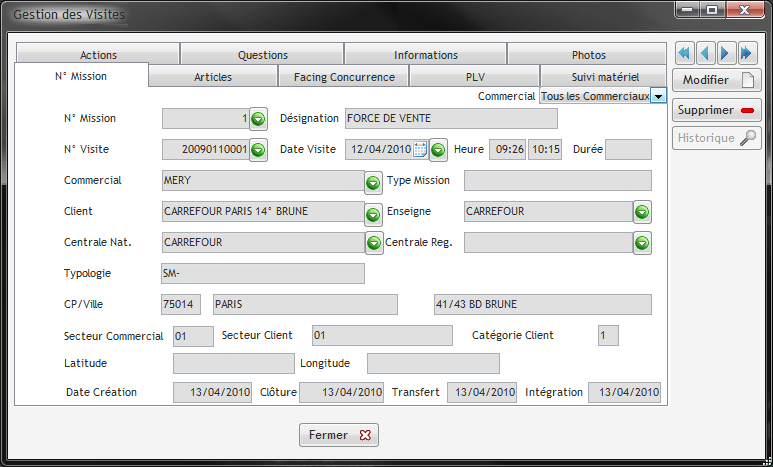Open the Facing Concurrence tab

tap(343, 77)
